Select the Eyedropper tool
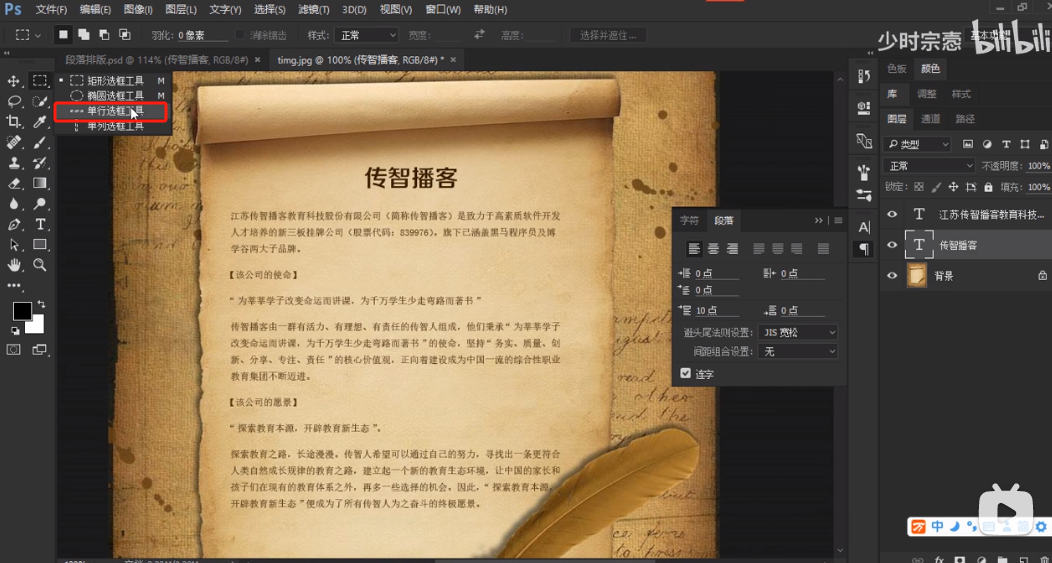The height and width of the screenshot is (563, 1052). pyautogui.click(x=40, y=121)
